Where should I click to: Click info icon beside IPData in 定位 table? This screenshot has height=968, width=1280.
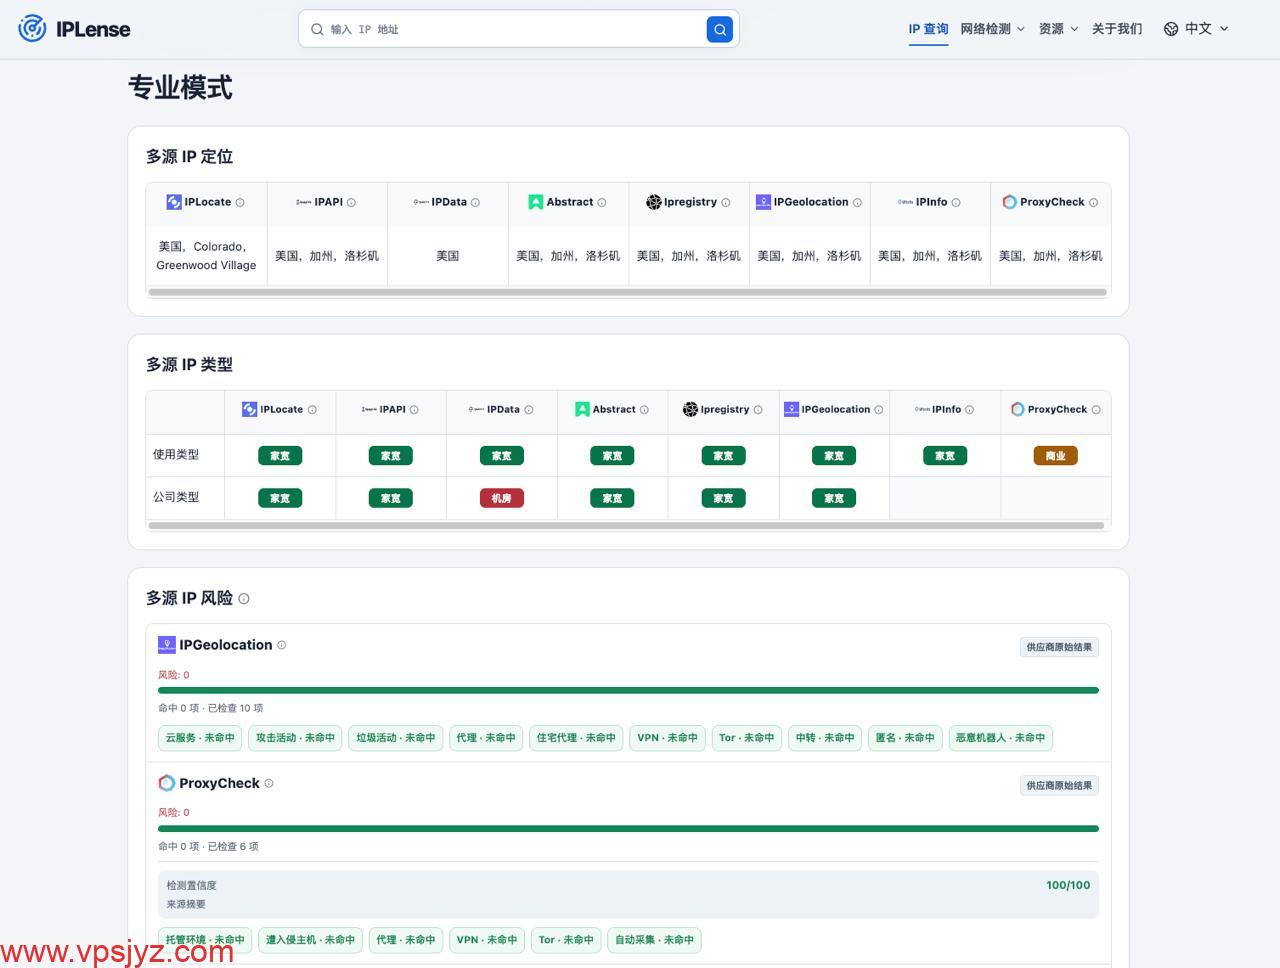(x=475, y=203)
